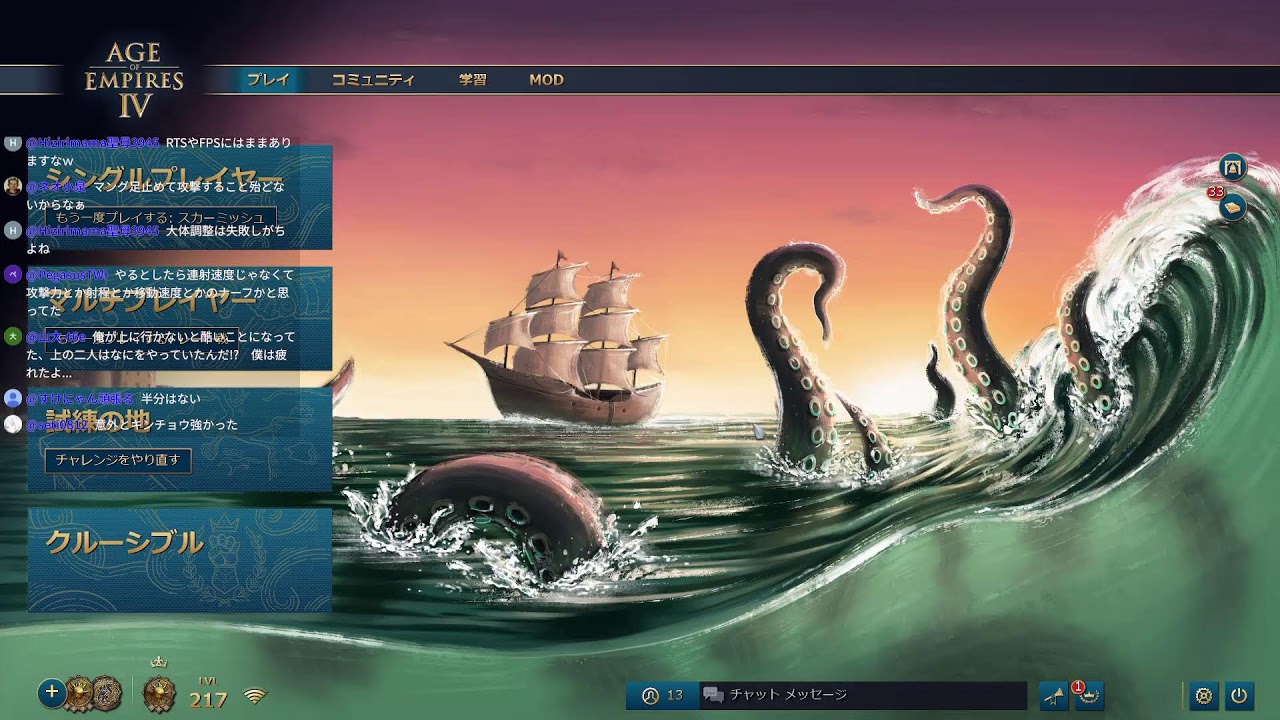Click the power quit button

pyautogui.click(x=1239, y=695)
